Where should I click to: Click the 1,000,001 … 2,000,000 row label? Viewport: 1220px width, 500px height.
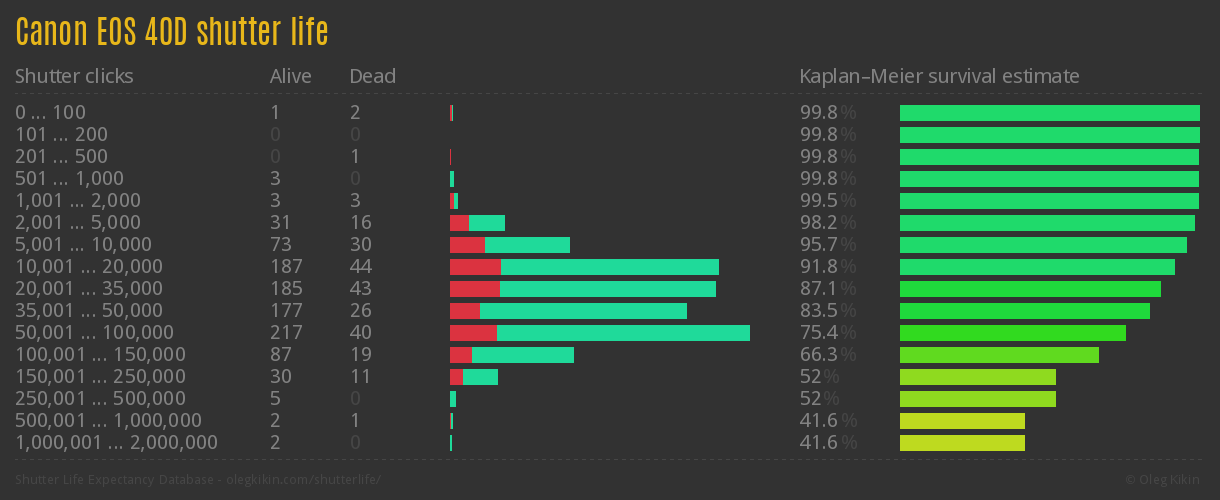click(116, 443)
